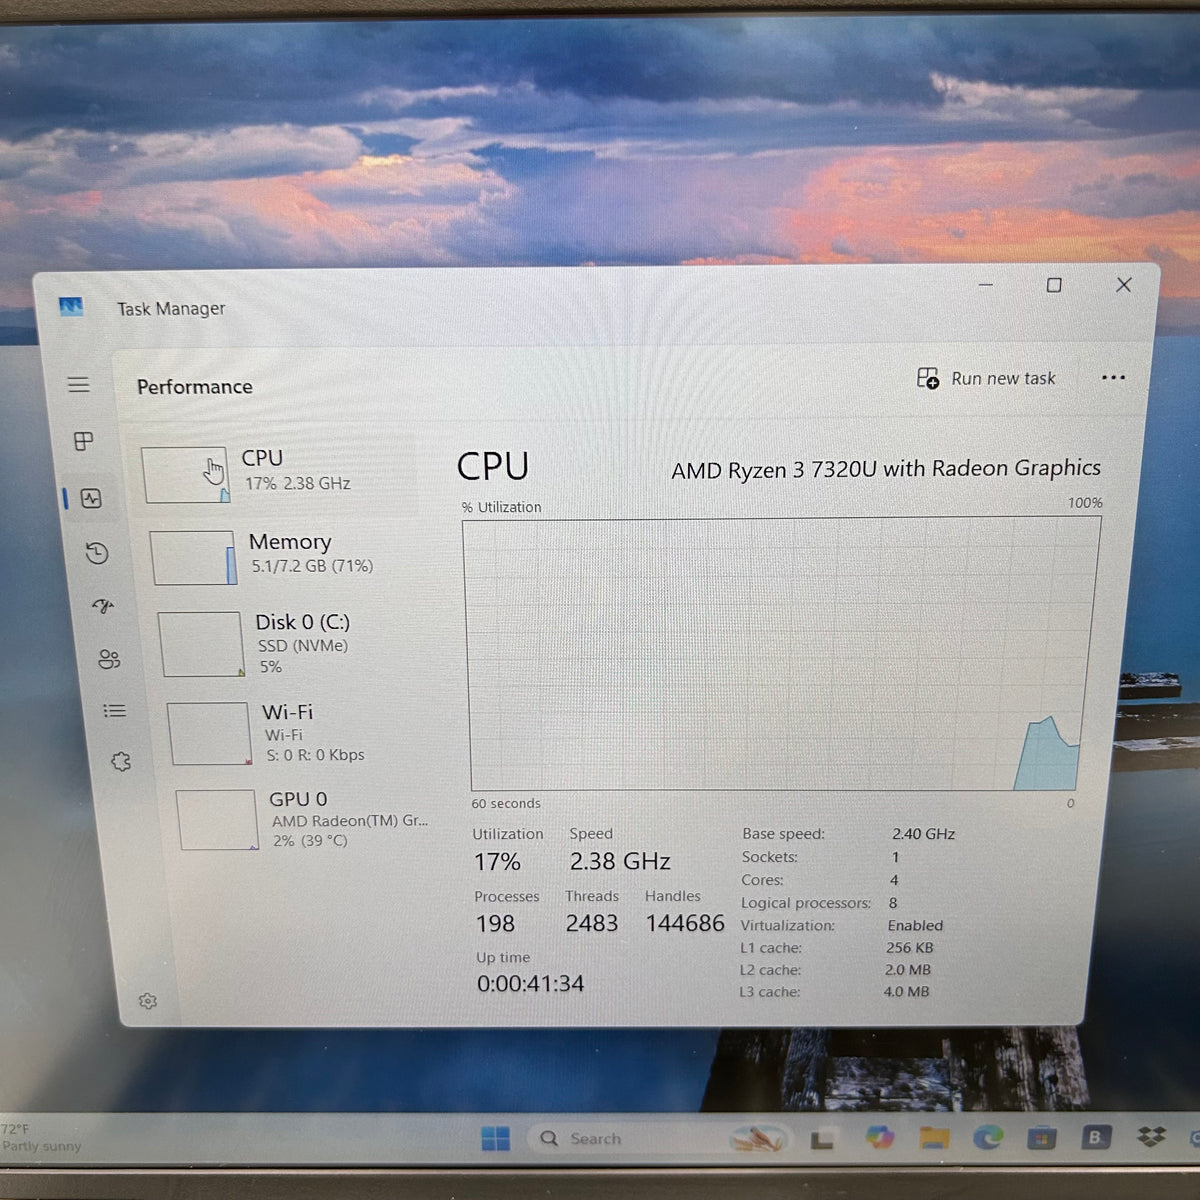Open the Services page icon

(x=121, y=762)
